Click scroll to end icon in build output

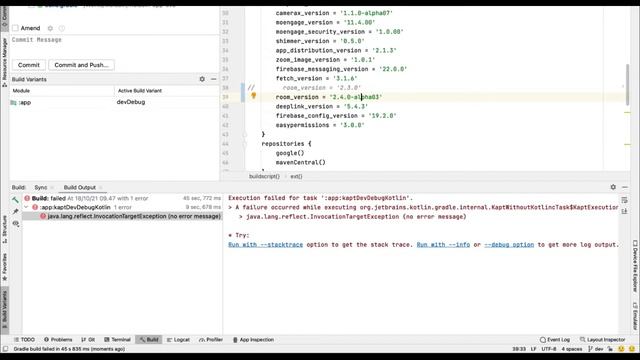(624, 211)
